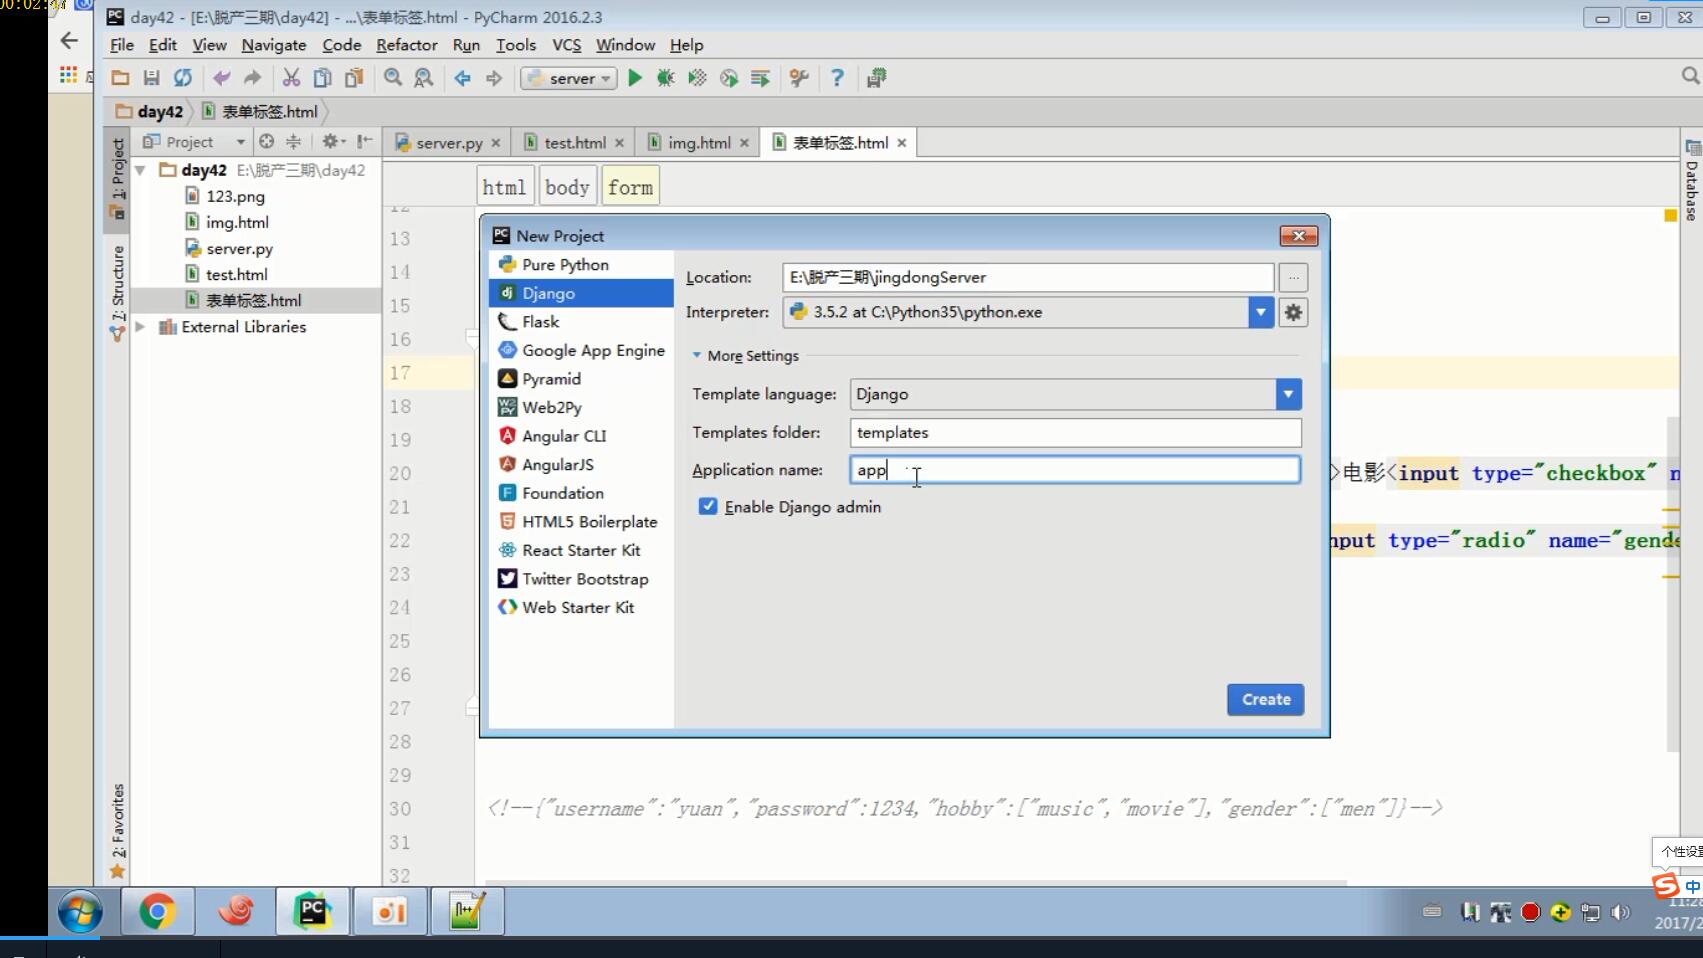Open Settings via wrench icon
Viewport: 1703px width, 958px height.
point(798,78)
